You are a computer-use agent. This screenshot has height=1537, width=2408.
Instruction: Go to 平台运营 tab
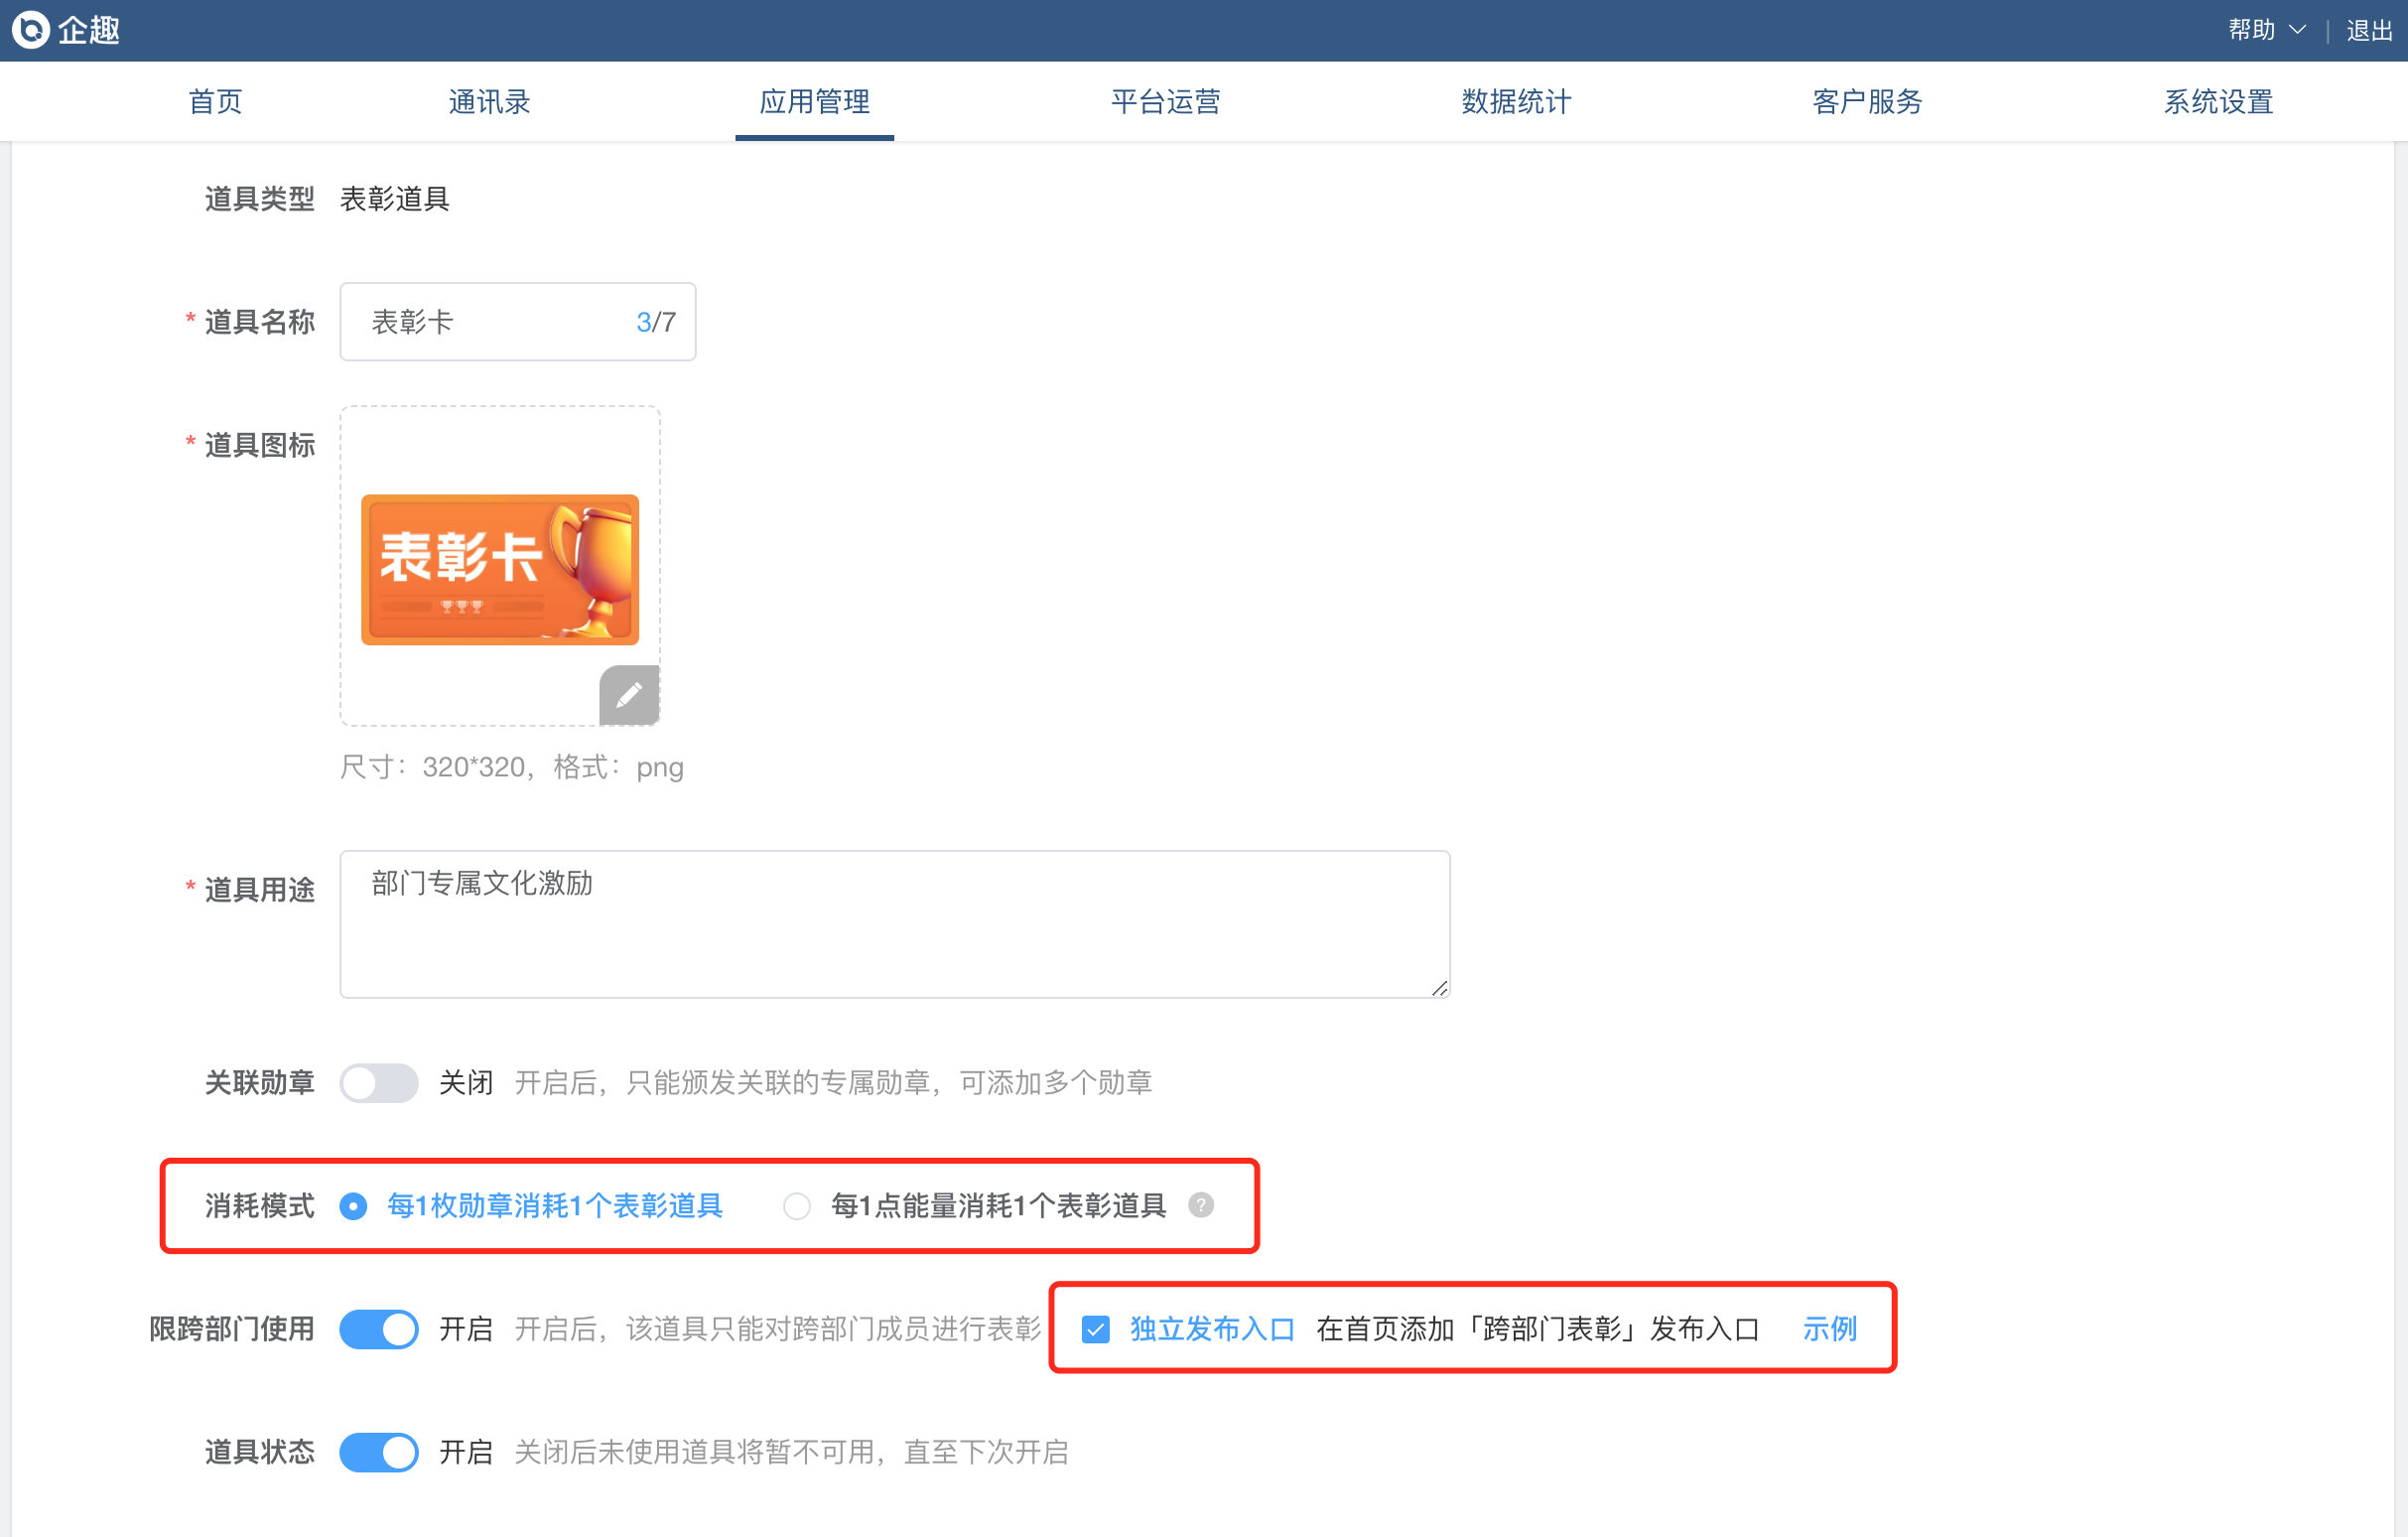tap(1165, 101)
